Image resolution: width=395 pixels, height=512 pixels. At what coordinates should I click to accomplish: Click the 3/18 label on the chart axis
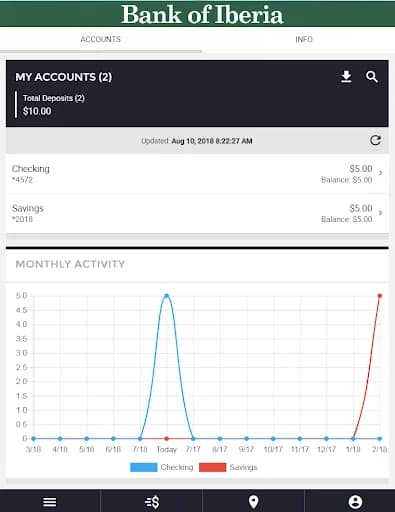coord(33,449)
